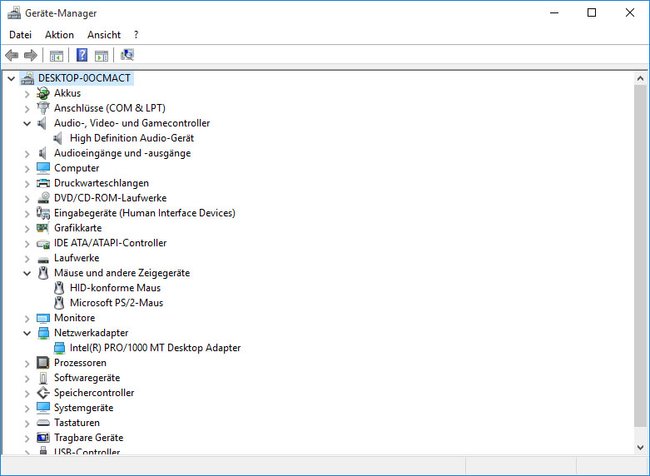Show or hide console tree toolbar icon
Screen dimensions: 650x476
coord(56,55)
